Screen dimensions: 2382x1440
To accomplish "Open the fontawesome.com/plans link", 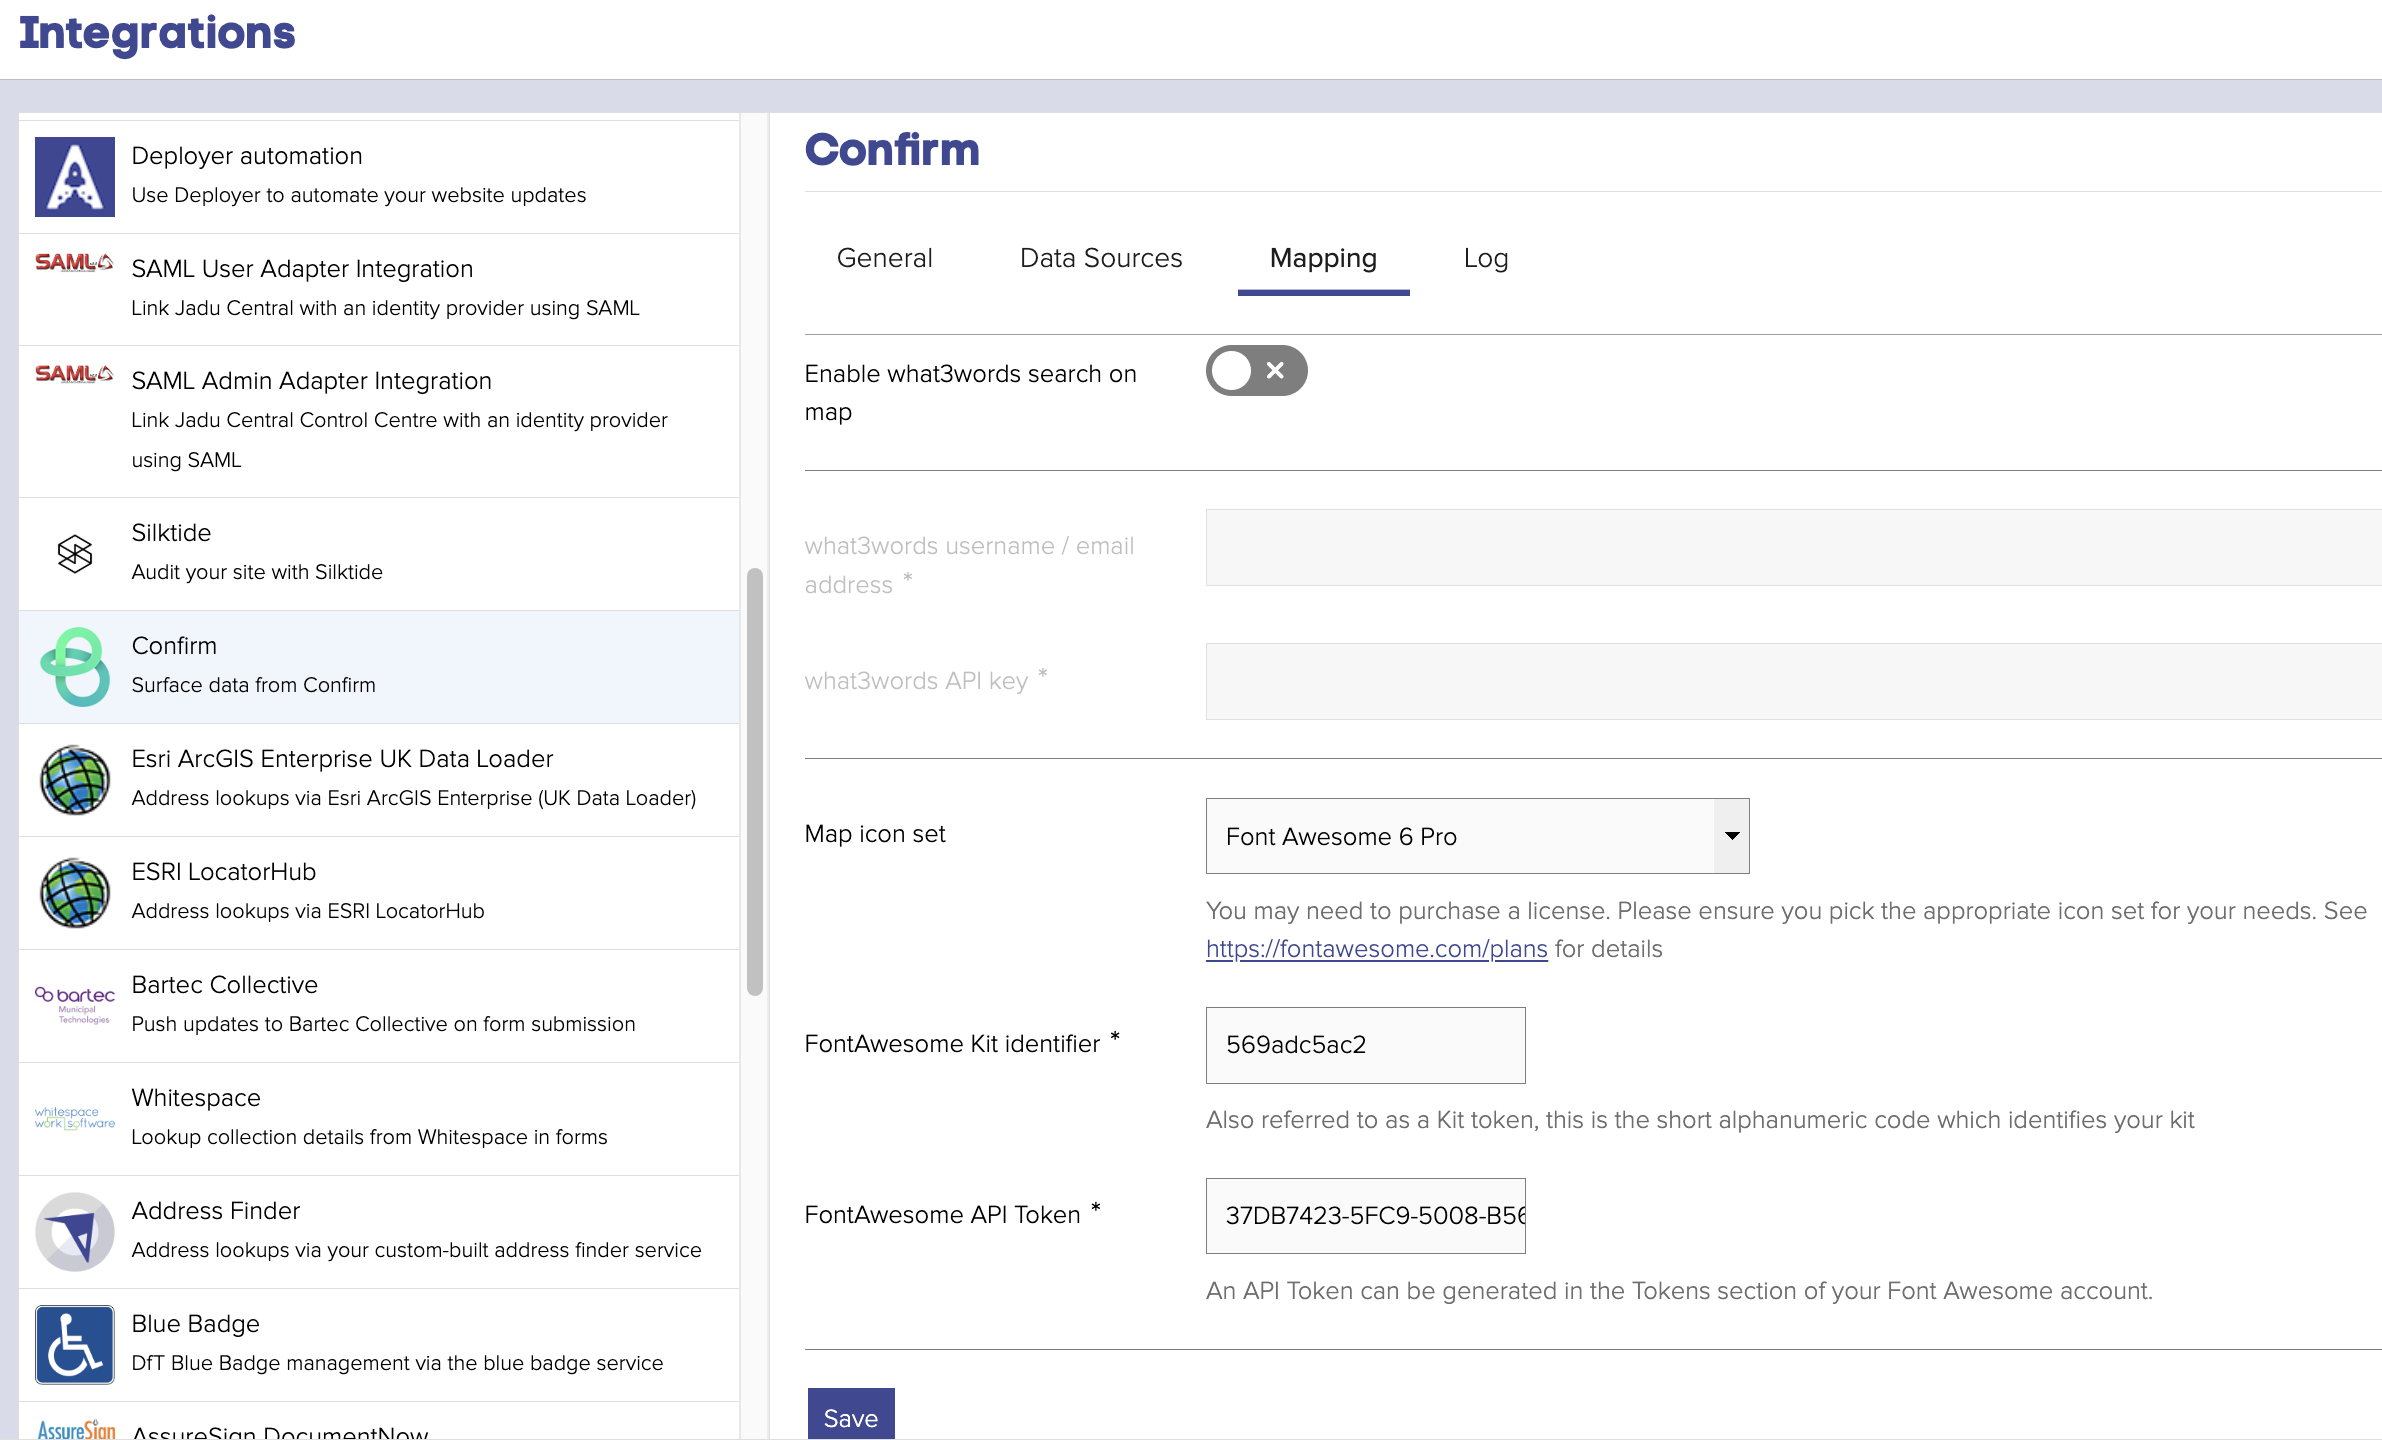I will tap(1376, 949).
